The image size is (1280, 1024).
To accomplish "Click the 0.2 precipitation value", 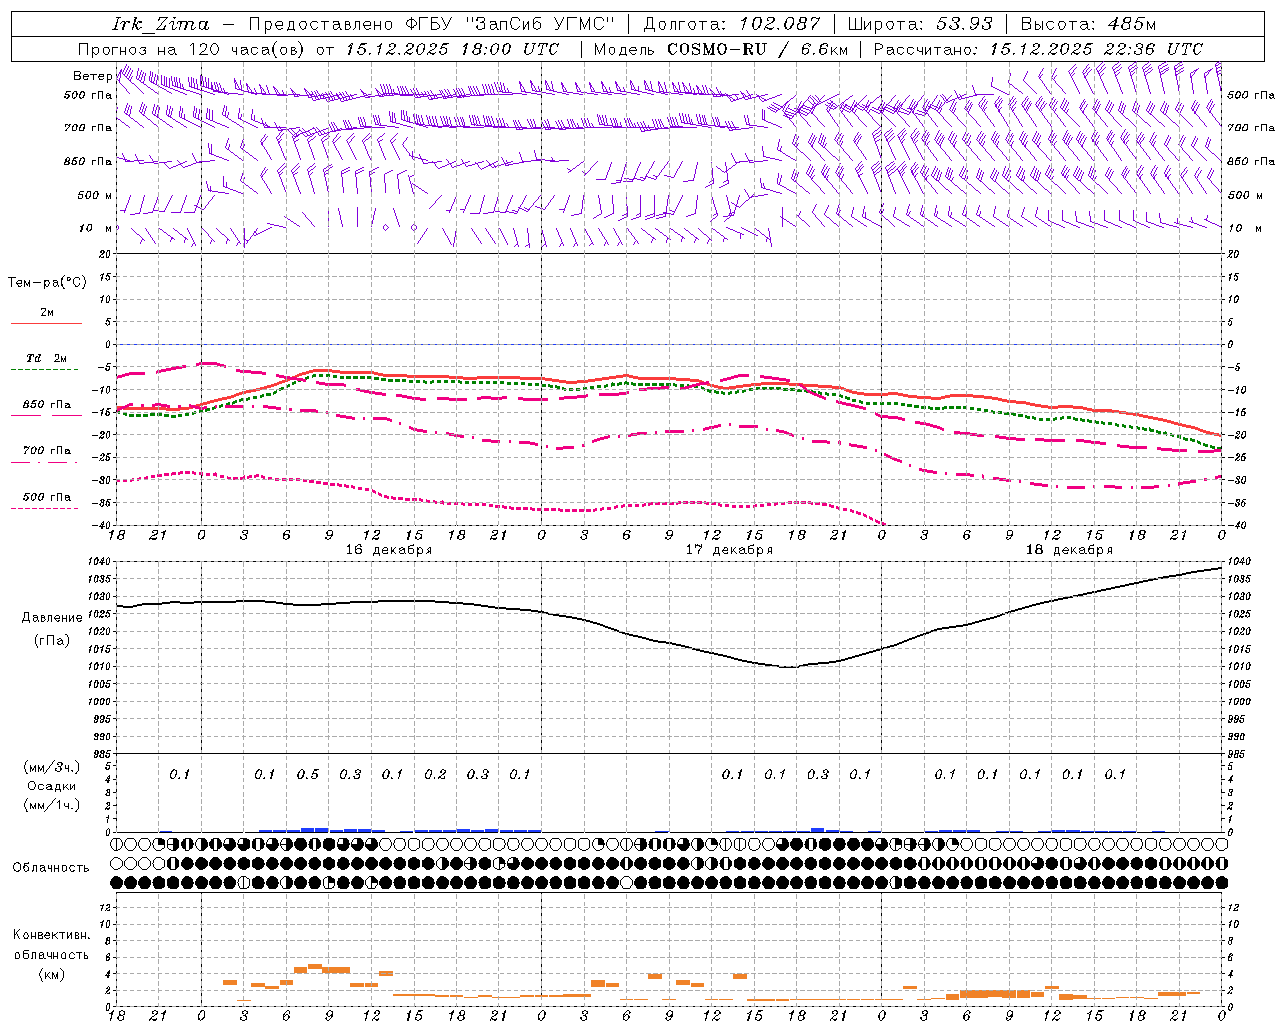I will coord(435,774).
